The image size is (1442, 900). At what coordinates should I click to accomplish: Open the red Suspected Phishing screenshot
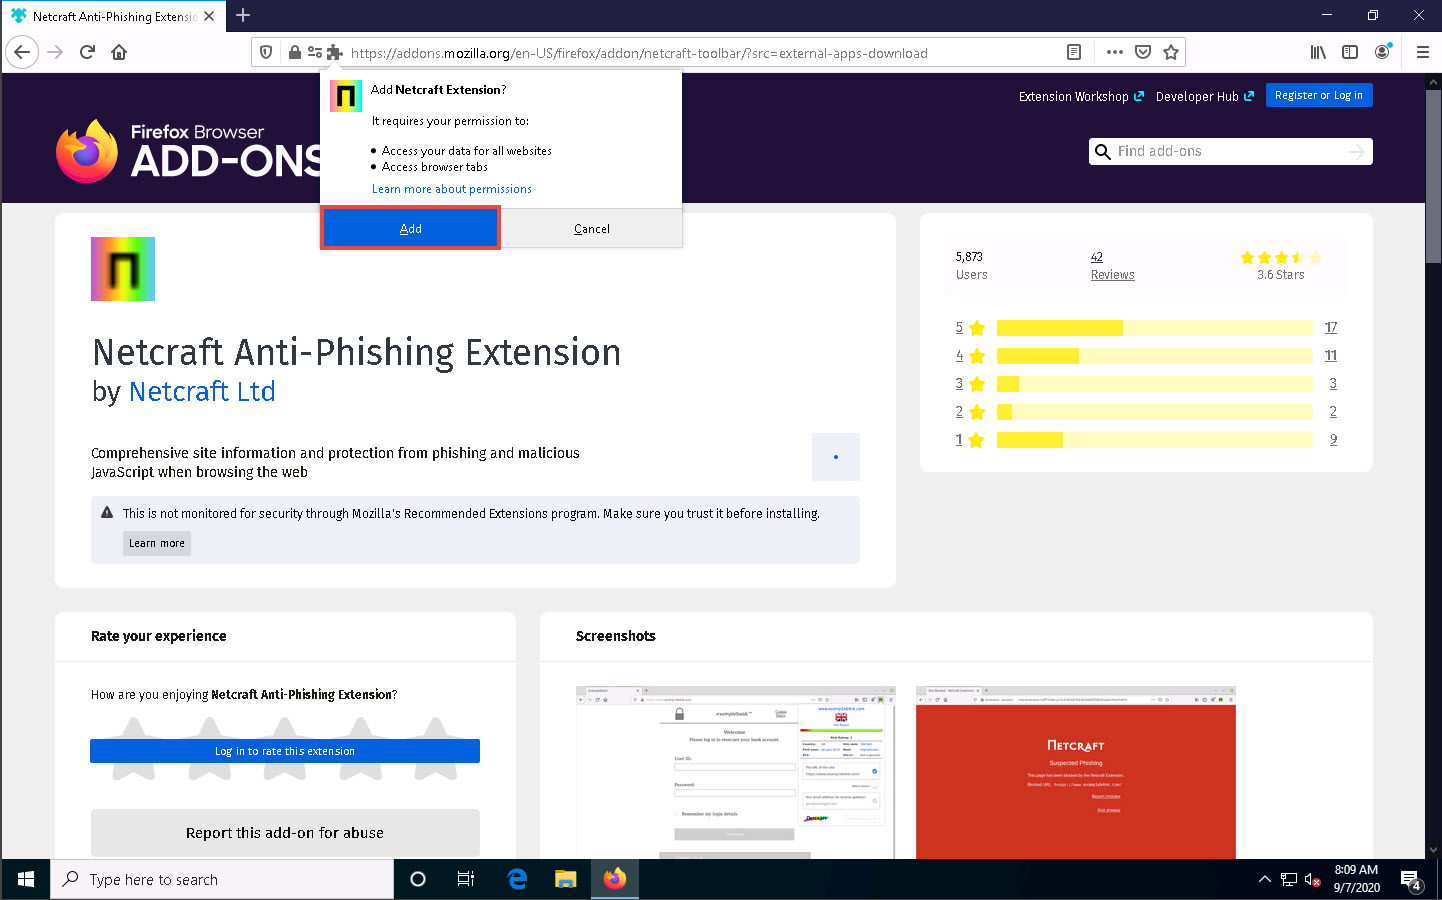(x=1076, y=773)
